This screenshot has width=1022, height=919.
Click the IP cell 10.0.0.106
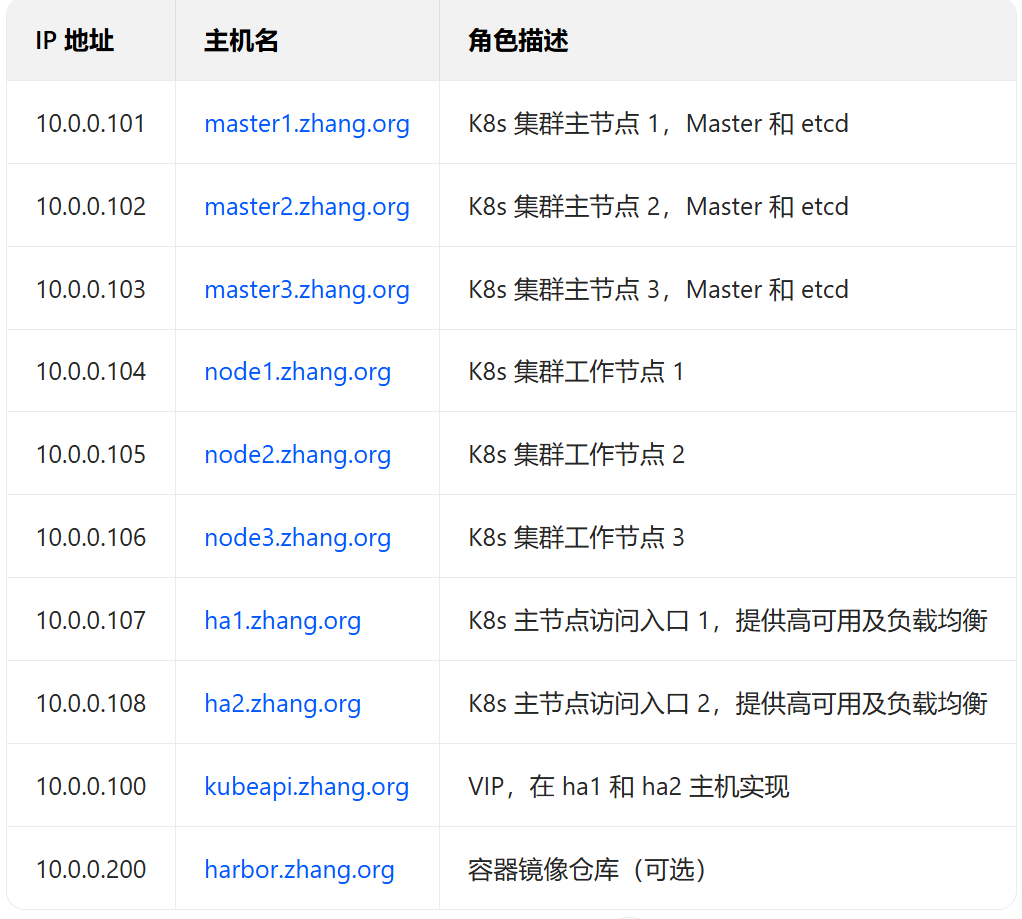[91, 538]
